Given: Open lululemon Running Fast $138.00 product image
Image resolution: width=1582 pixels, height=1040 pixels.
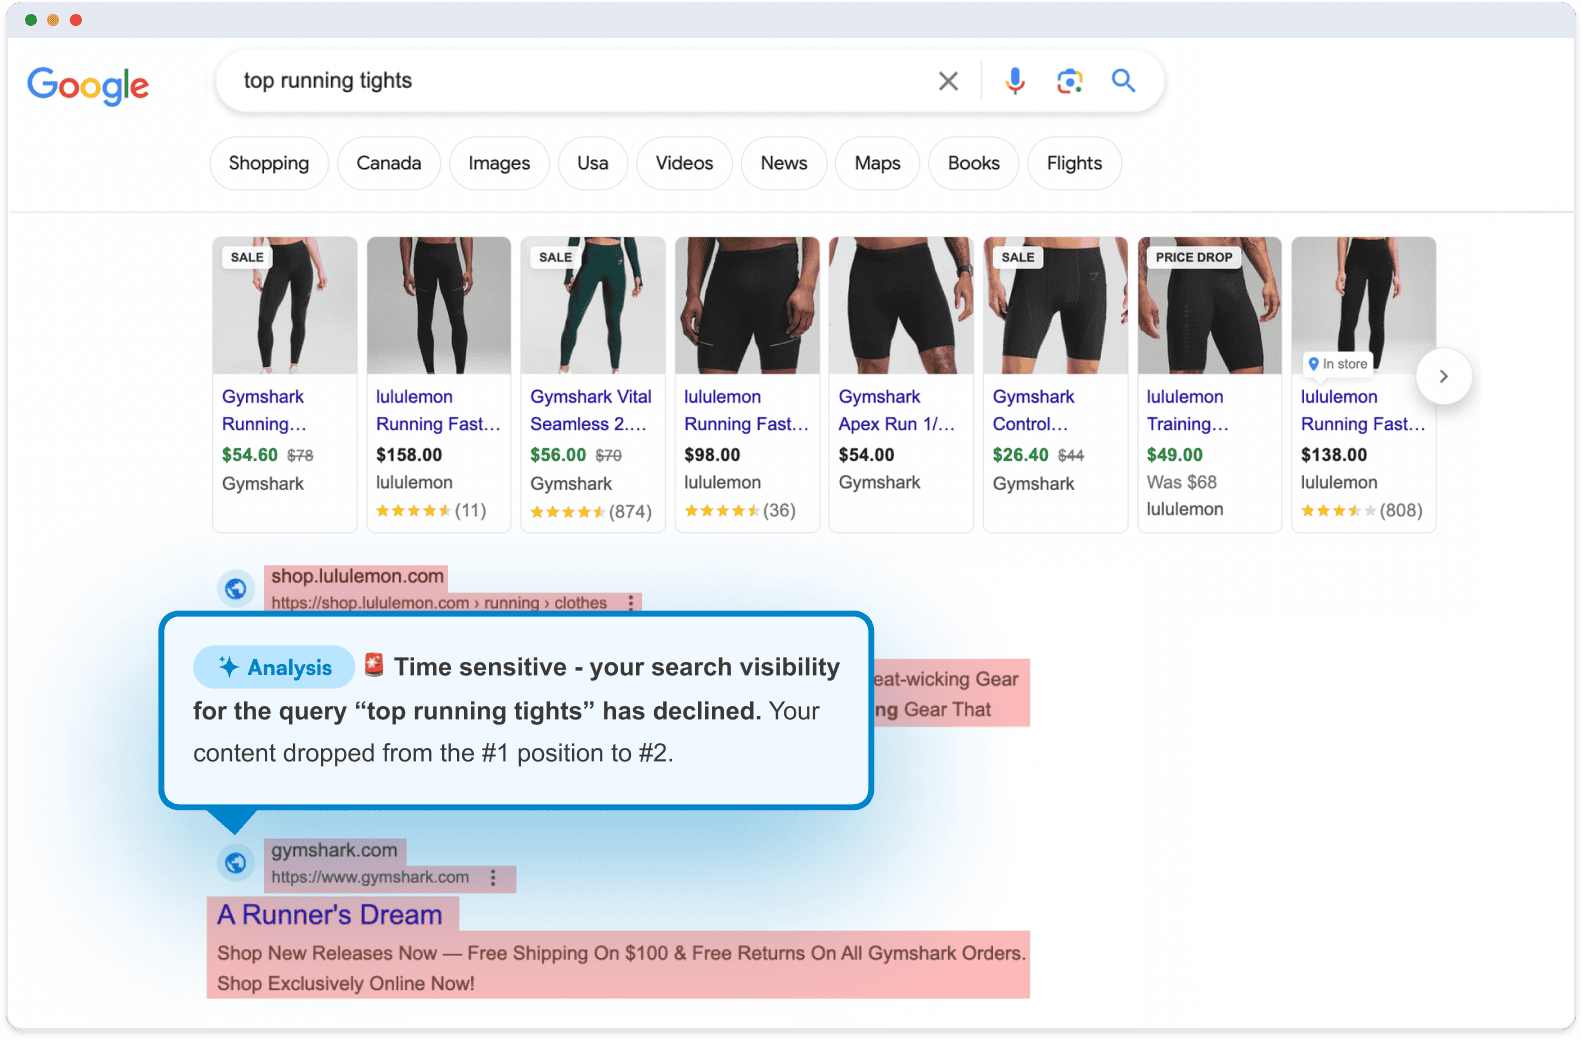Looking at the screenshot, I should coord(1364,306).
